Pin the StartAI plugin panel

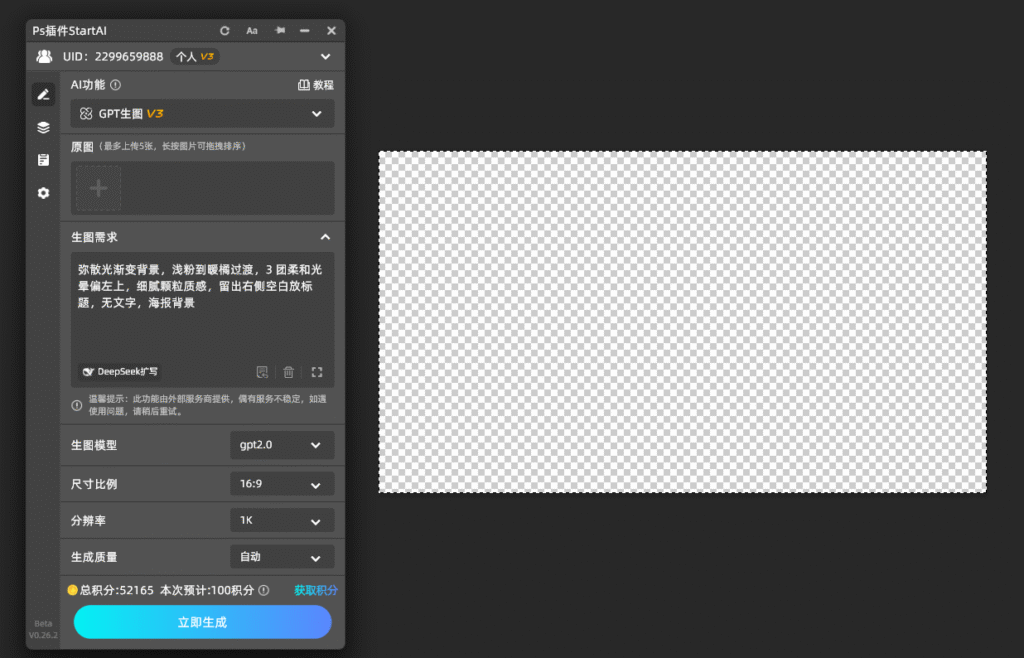280,31
